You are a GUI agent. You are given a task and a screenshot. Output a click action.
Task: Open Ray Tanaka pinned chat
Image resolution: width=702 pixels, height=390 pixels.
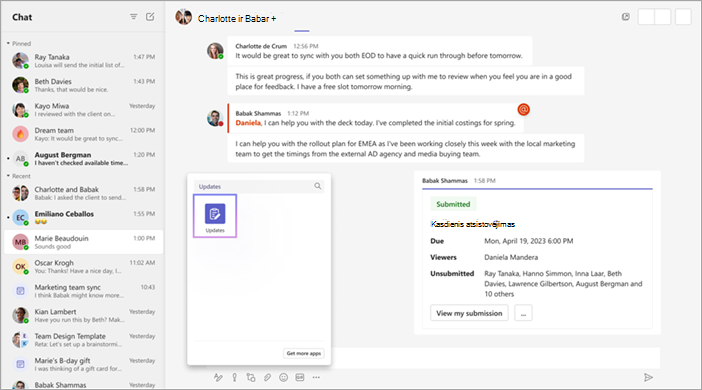[x=83, y=60]
